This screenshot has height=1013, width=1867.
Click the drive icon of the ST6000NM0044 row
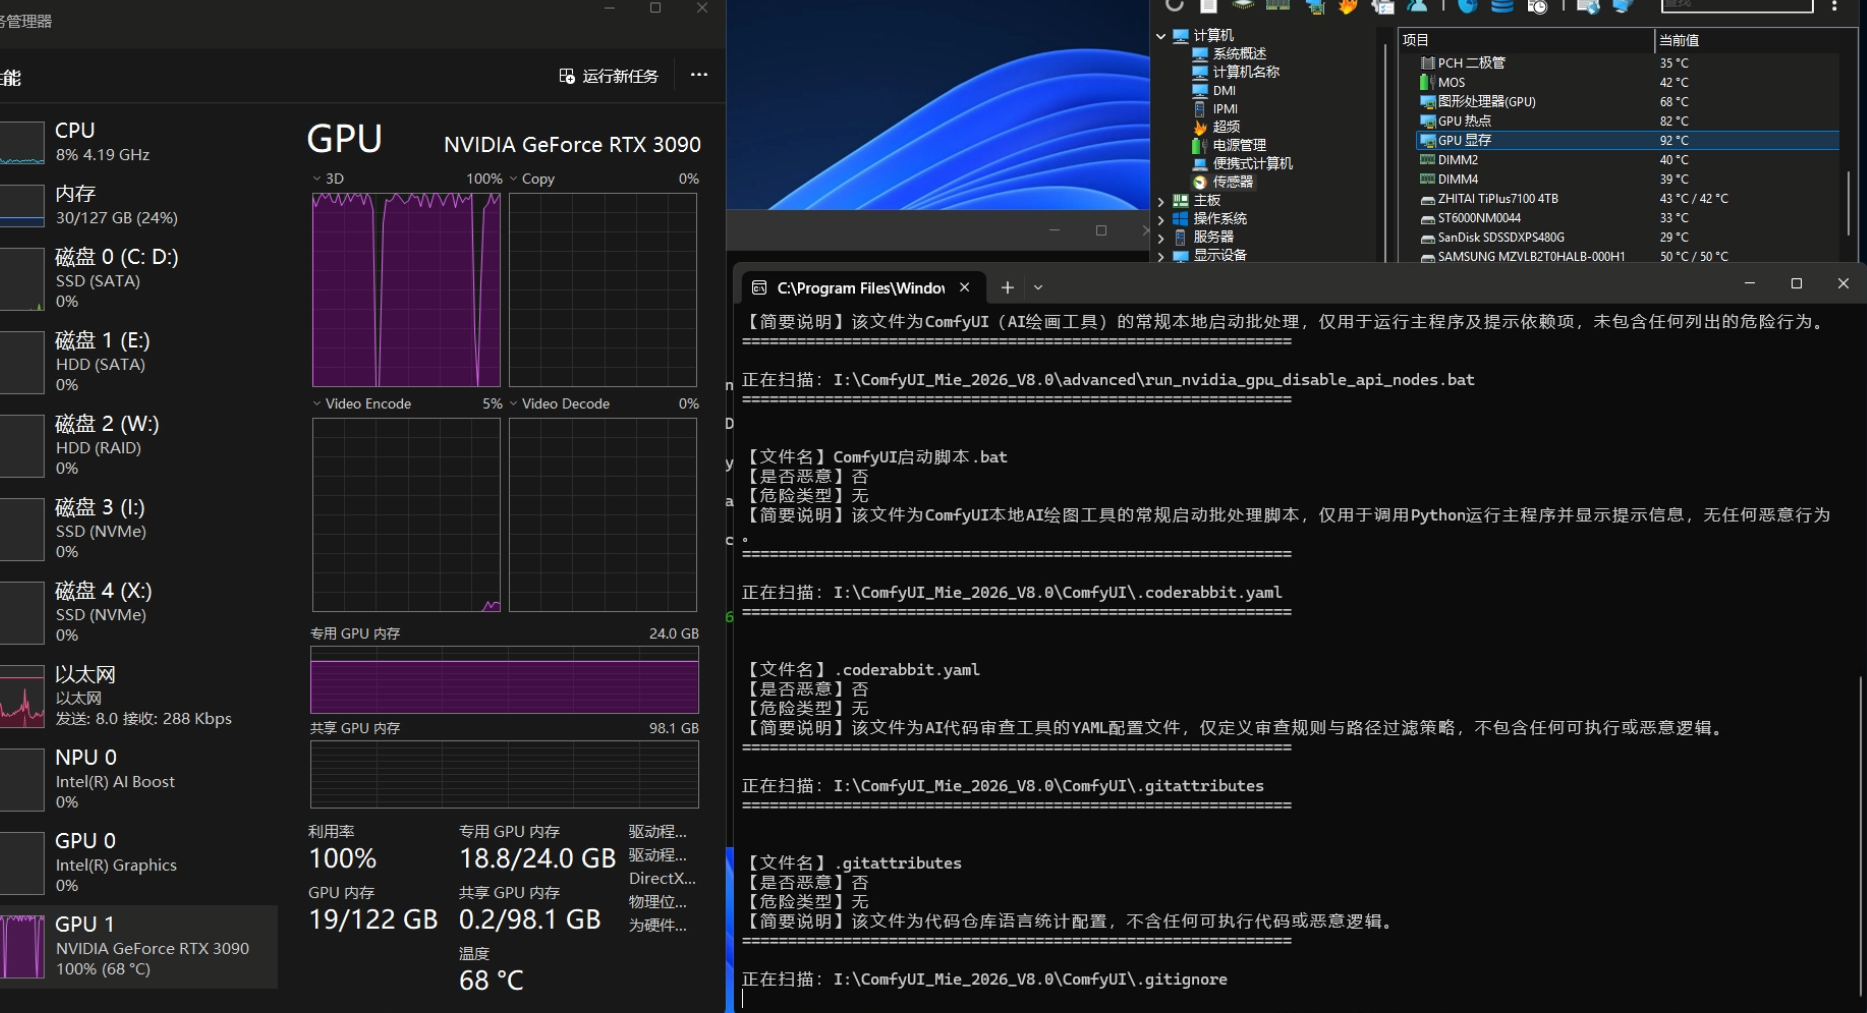[x=1428, y=218]
